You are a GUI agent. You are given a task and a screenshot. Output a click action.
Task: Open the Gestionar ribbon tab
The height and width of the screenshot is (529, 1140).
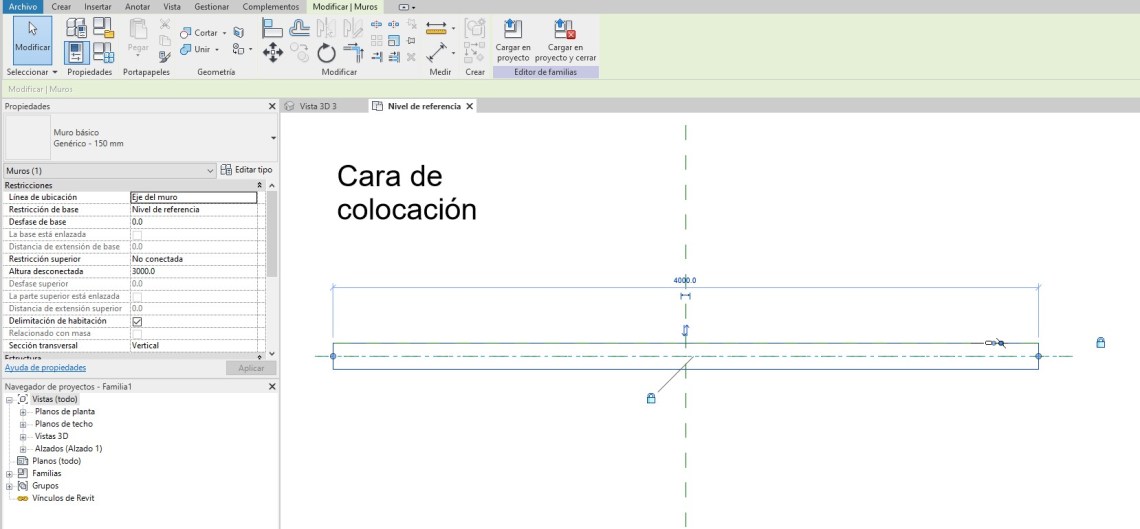point(211,7)
